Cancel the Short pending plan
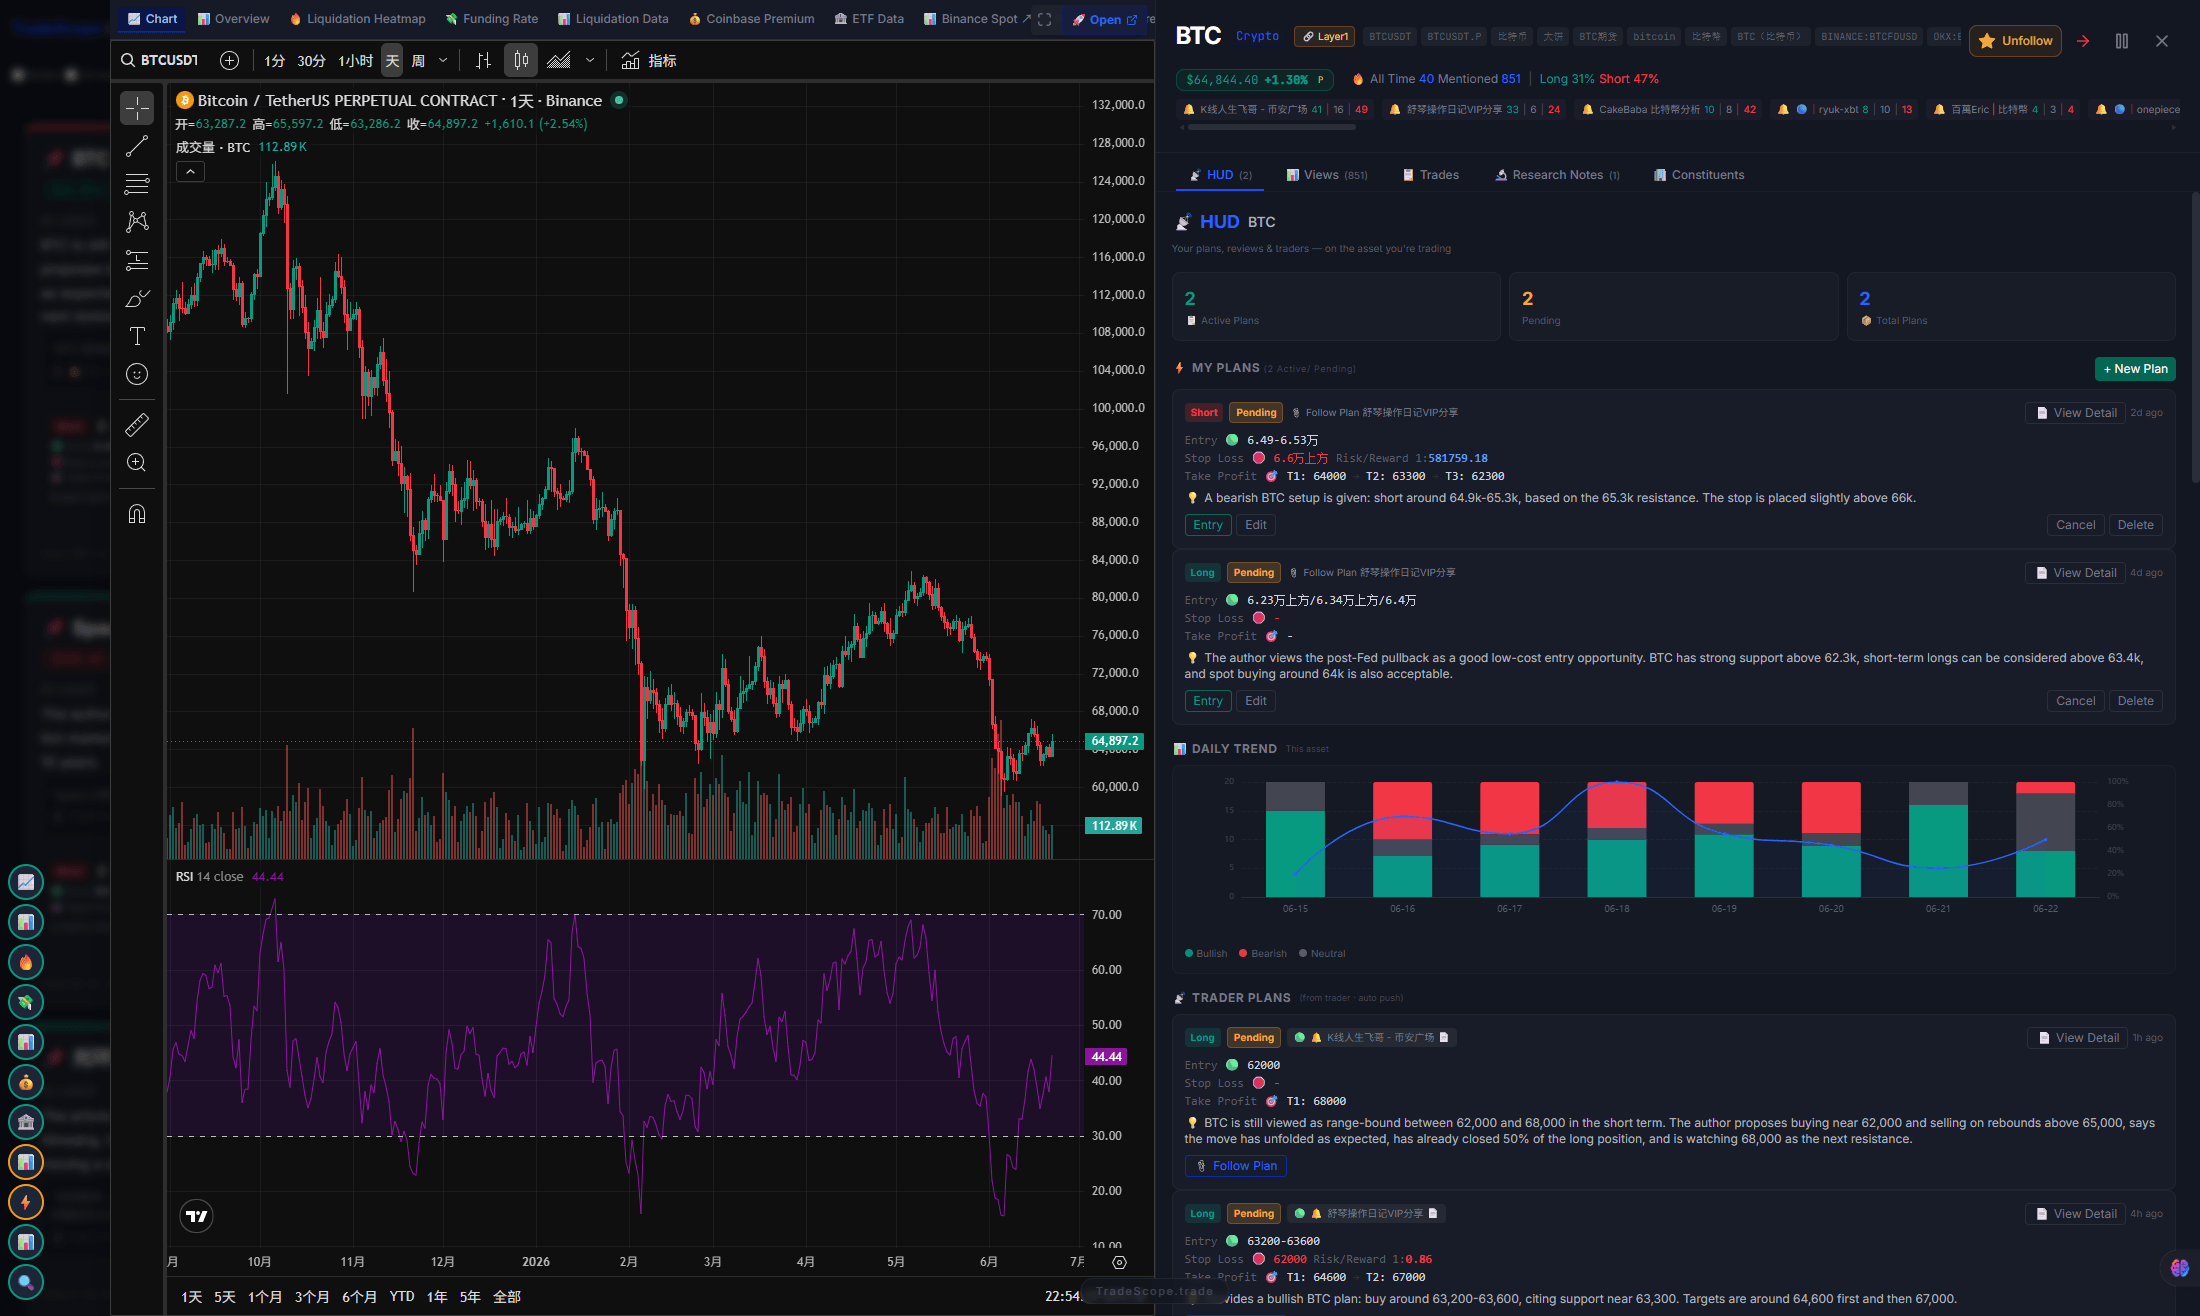 pyautogui.click(x=2075, y=525)
